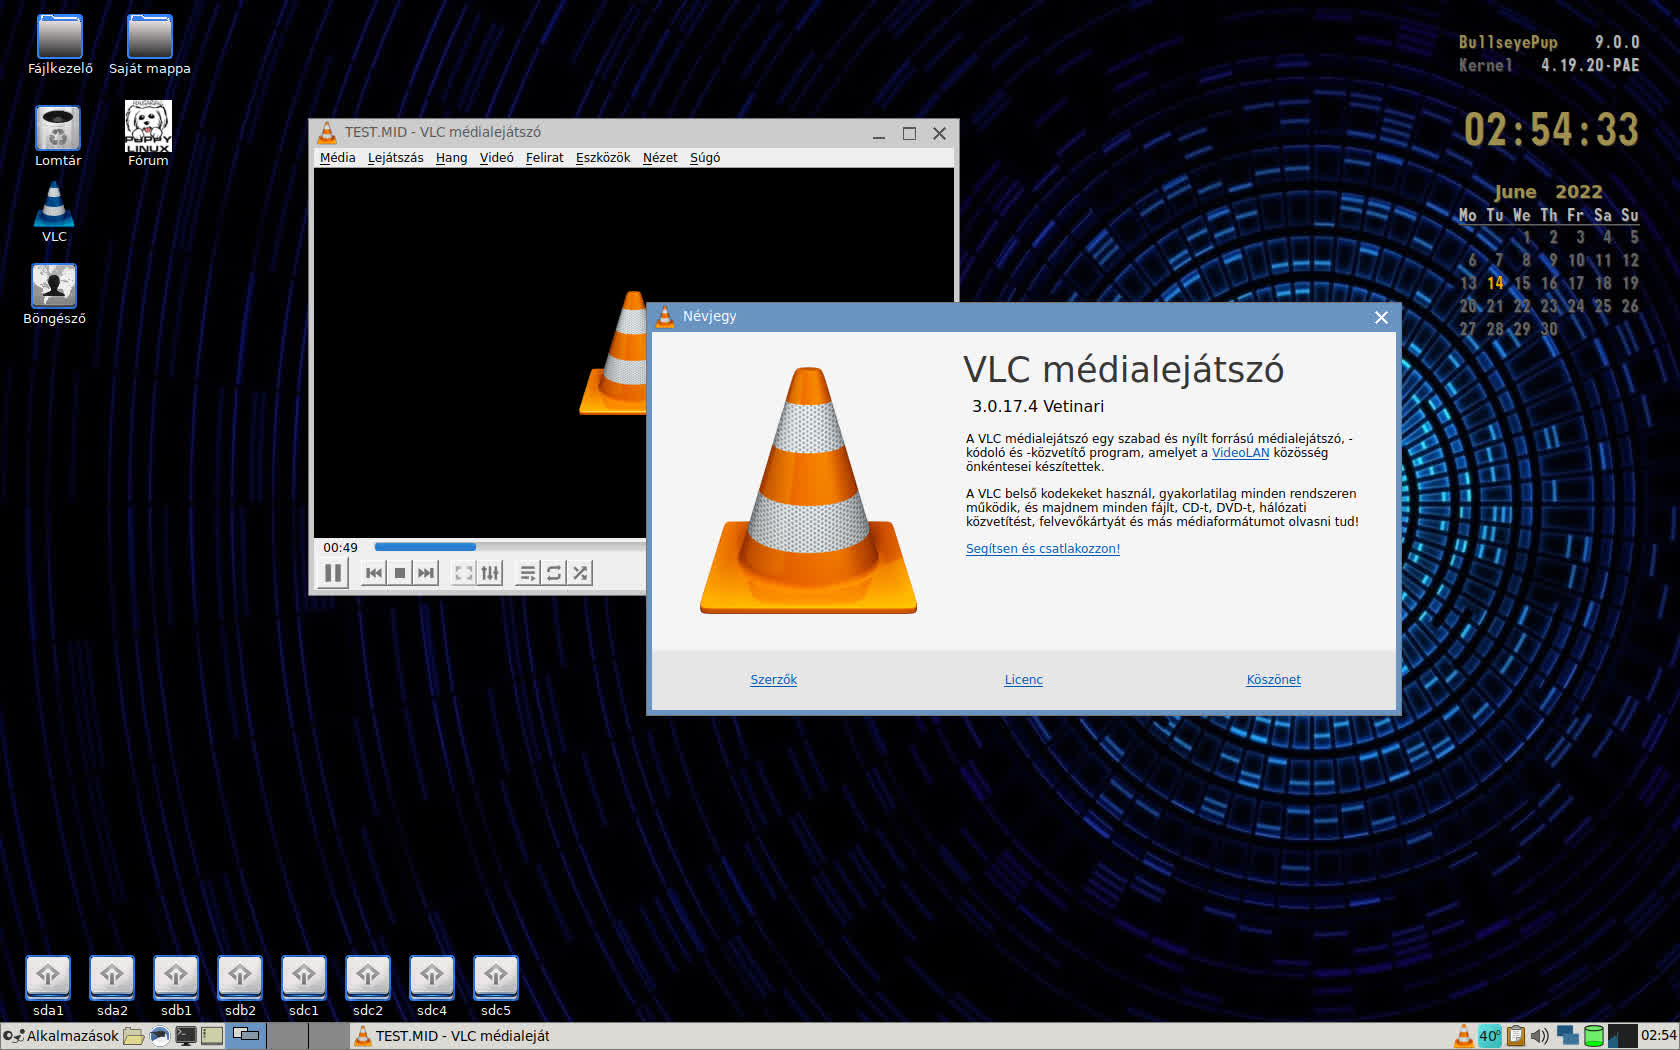This screenshot has width=1680, height=1050.
Task: Select the sdb1 drive icon
Action: [176, 986]
